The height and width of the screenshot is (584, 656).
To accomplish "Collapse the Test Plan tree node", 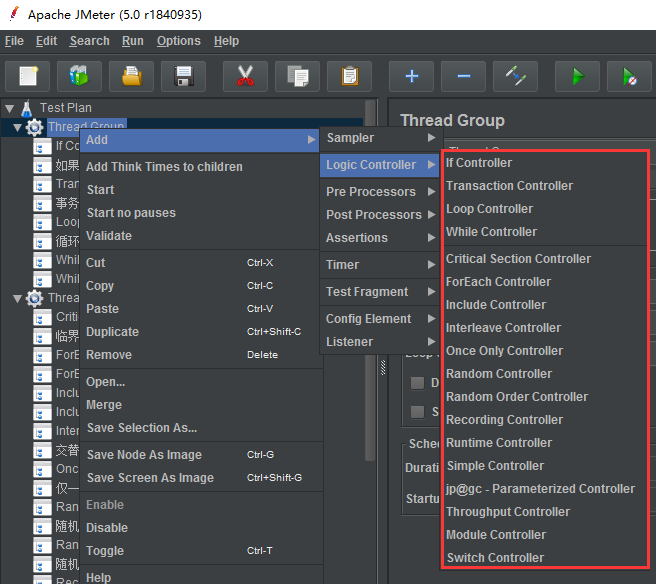I will tap(9, 109).
